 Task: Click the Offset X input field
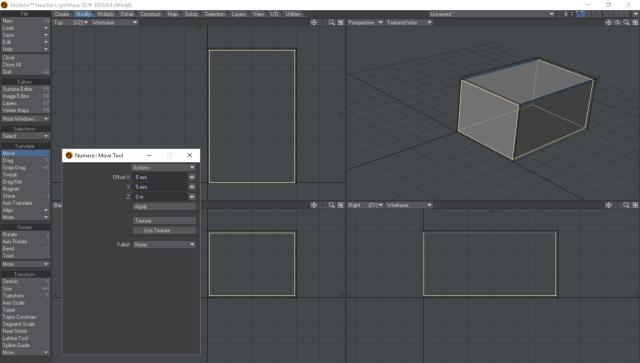pyautogui.click(x=160, y=177)
